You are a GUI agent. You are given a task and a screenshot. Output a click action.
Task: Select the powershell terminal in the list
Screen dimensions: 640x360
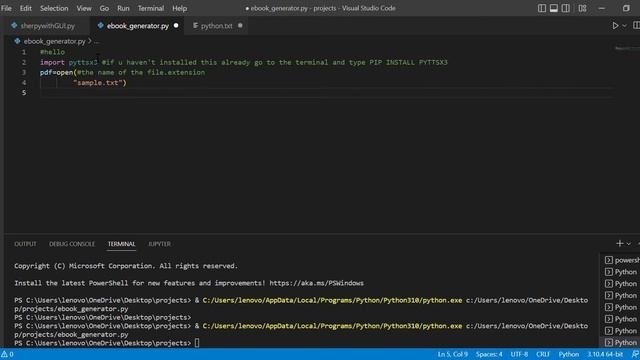pyautogui.click(x=622, y=260)
